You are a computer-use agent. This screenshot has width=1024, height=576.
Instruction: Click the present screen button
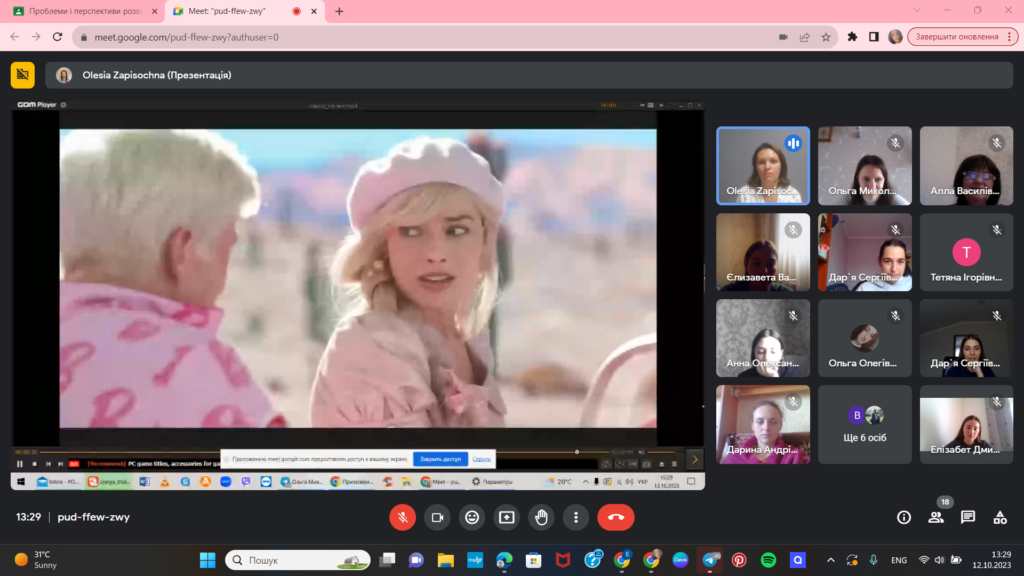pyautogui.click(x=506, y=517)
